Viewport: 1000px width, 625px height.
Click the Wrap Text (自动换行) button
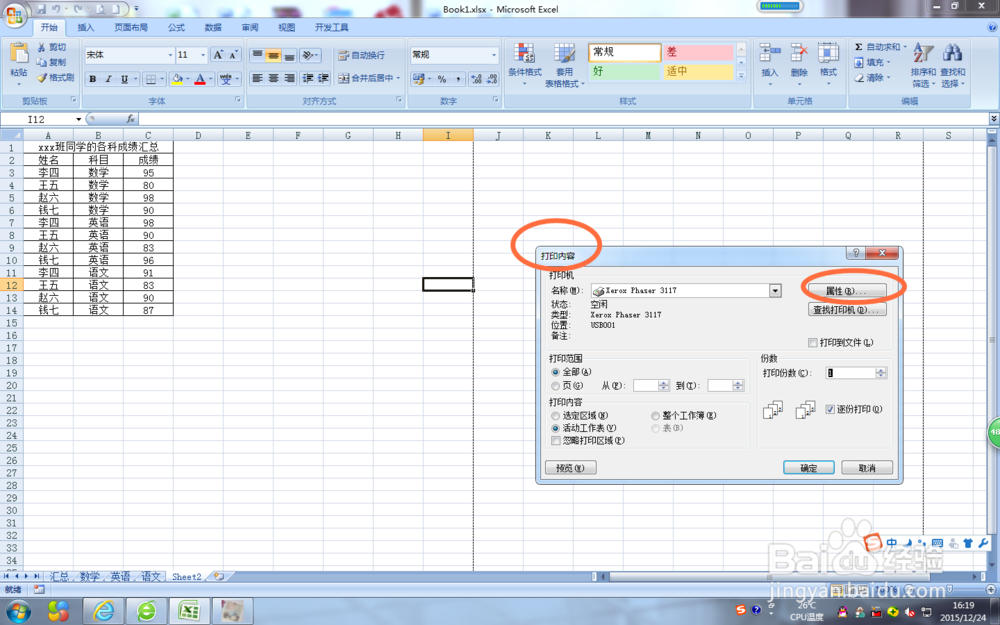(x=361, y=55)
